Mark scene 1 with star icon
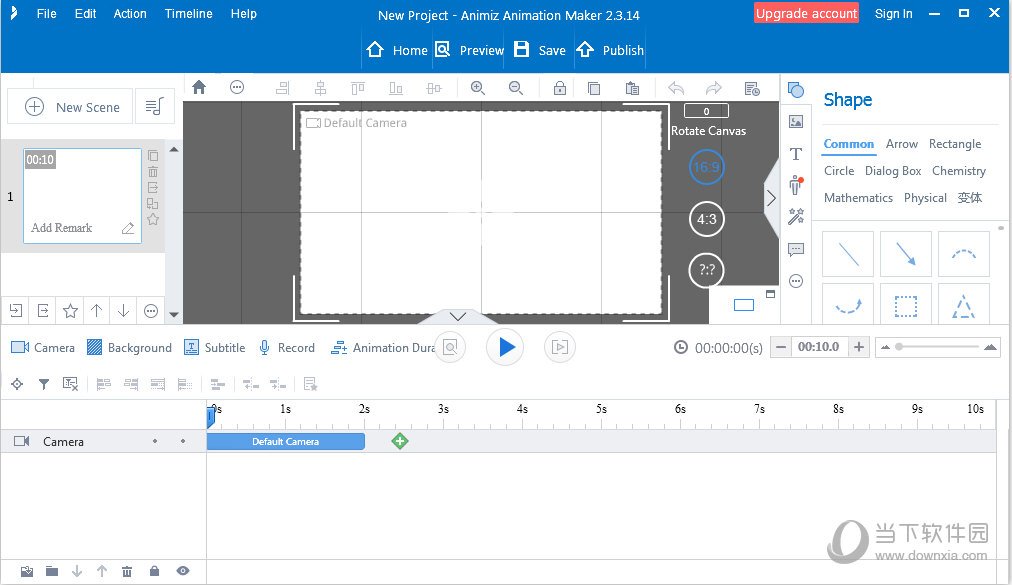The height and width of the screenshot is (585, 1012). 153,220
